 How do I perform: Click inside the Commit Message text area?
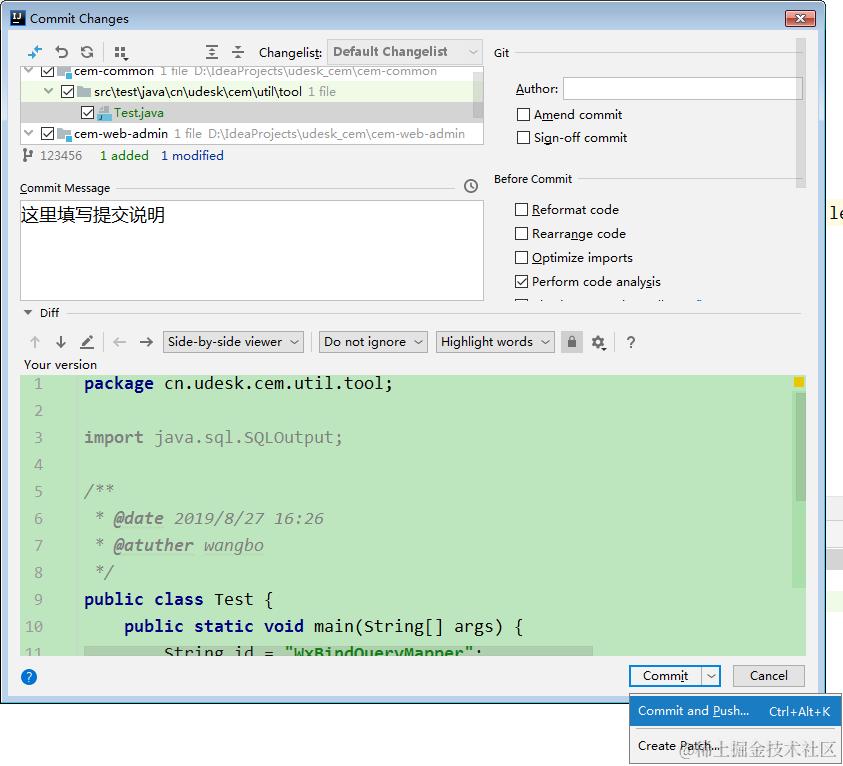pyautogui.click(x=252, y=250)
